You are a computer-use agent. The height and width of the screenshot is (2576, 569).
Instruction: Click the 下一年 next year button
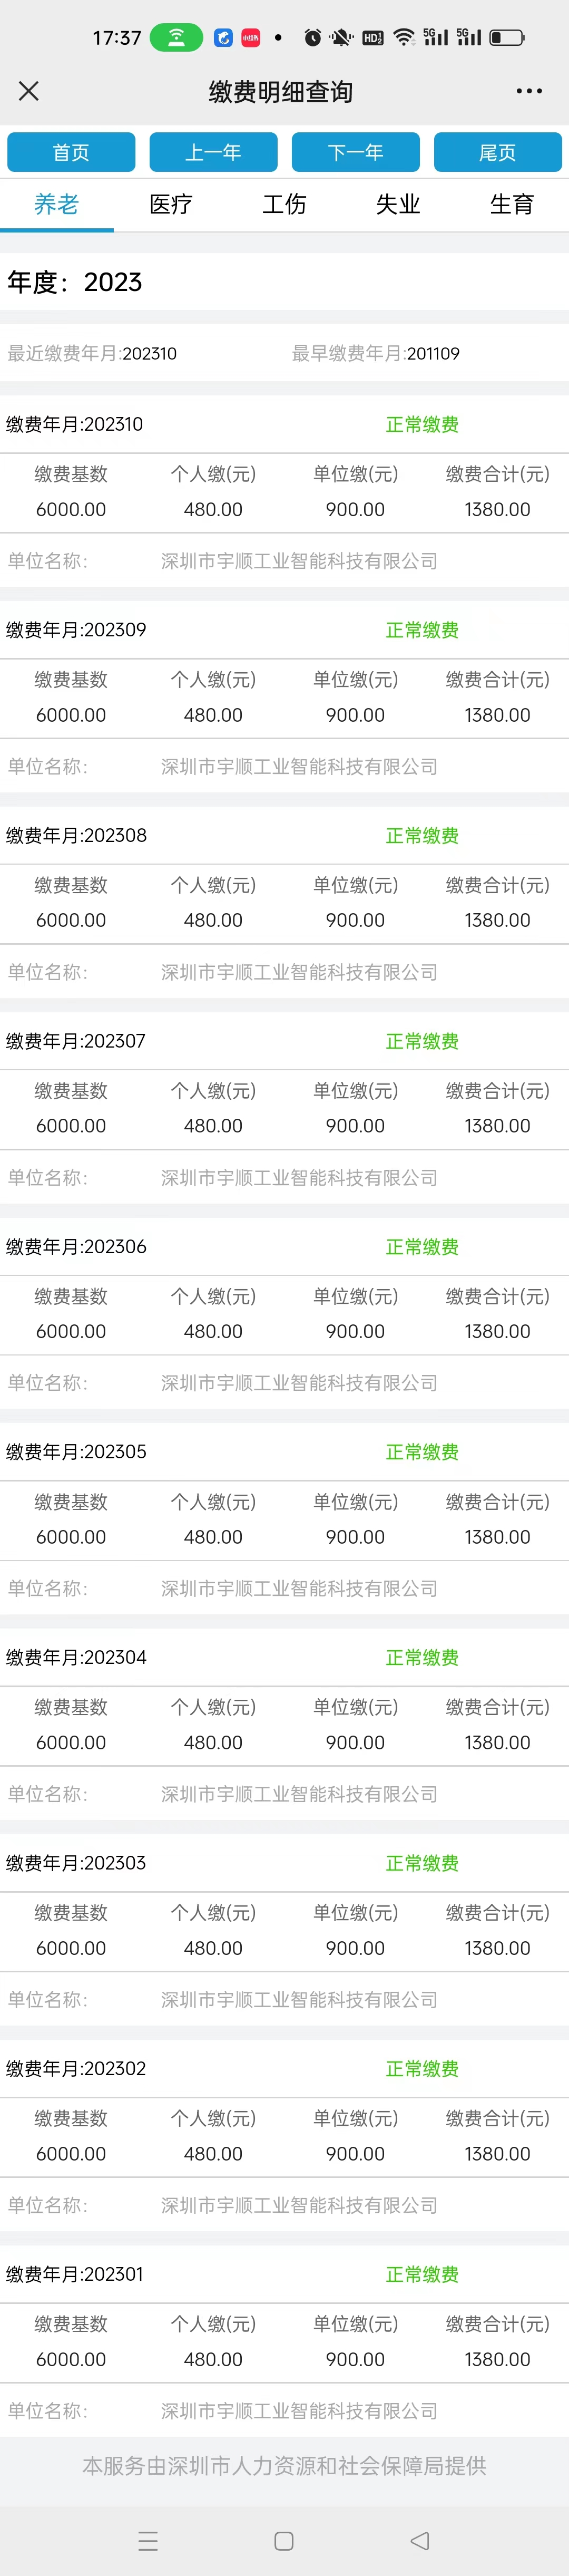point(355,152)
